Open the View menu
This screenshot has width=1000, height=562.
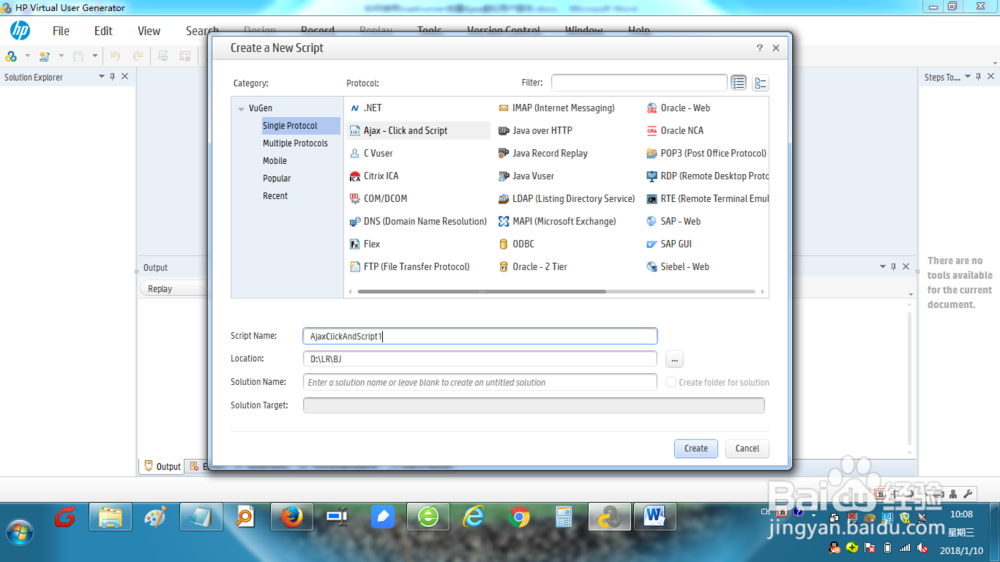click(149, 31)
